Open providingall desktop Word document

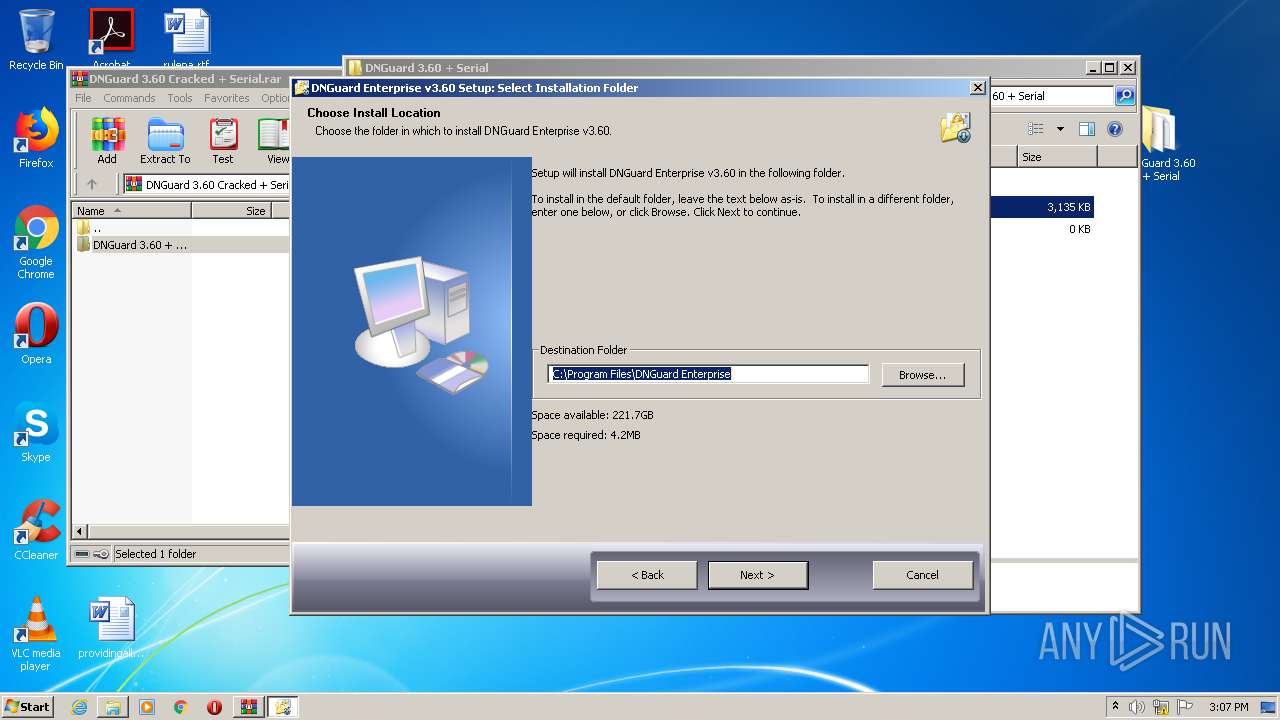click(111, 628)
